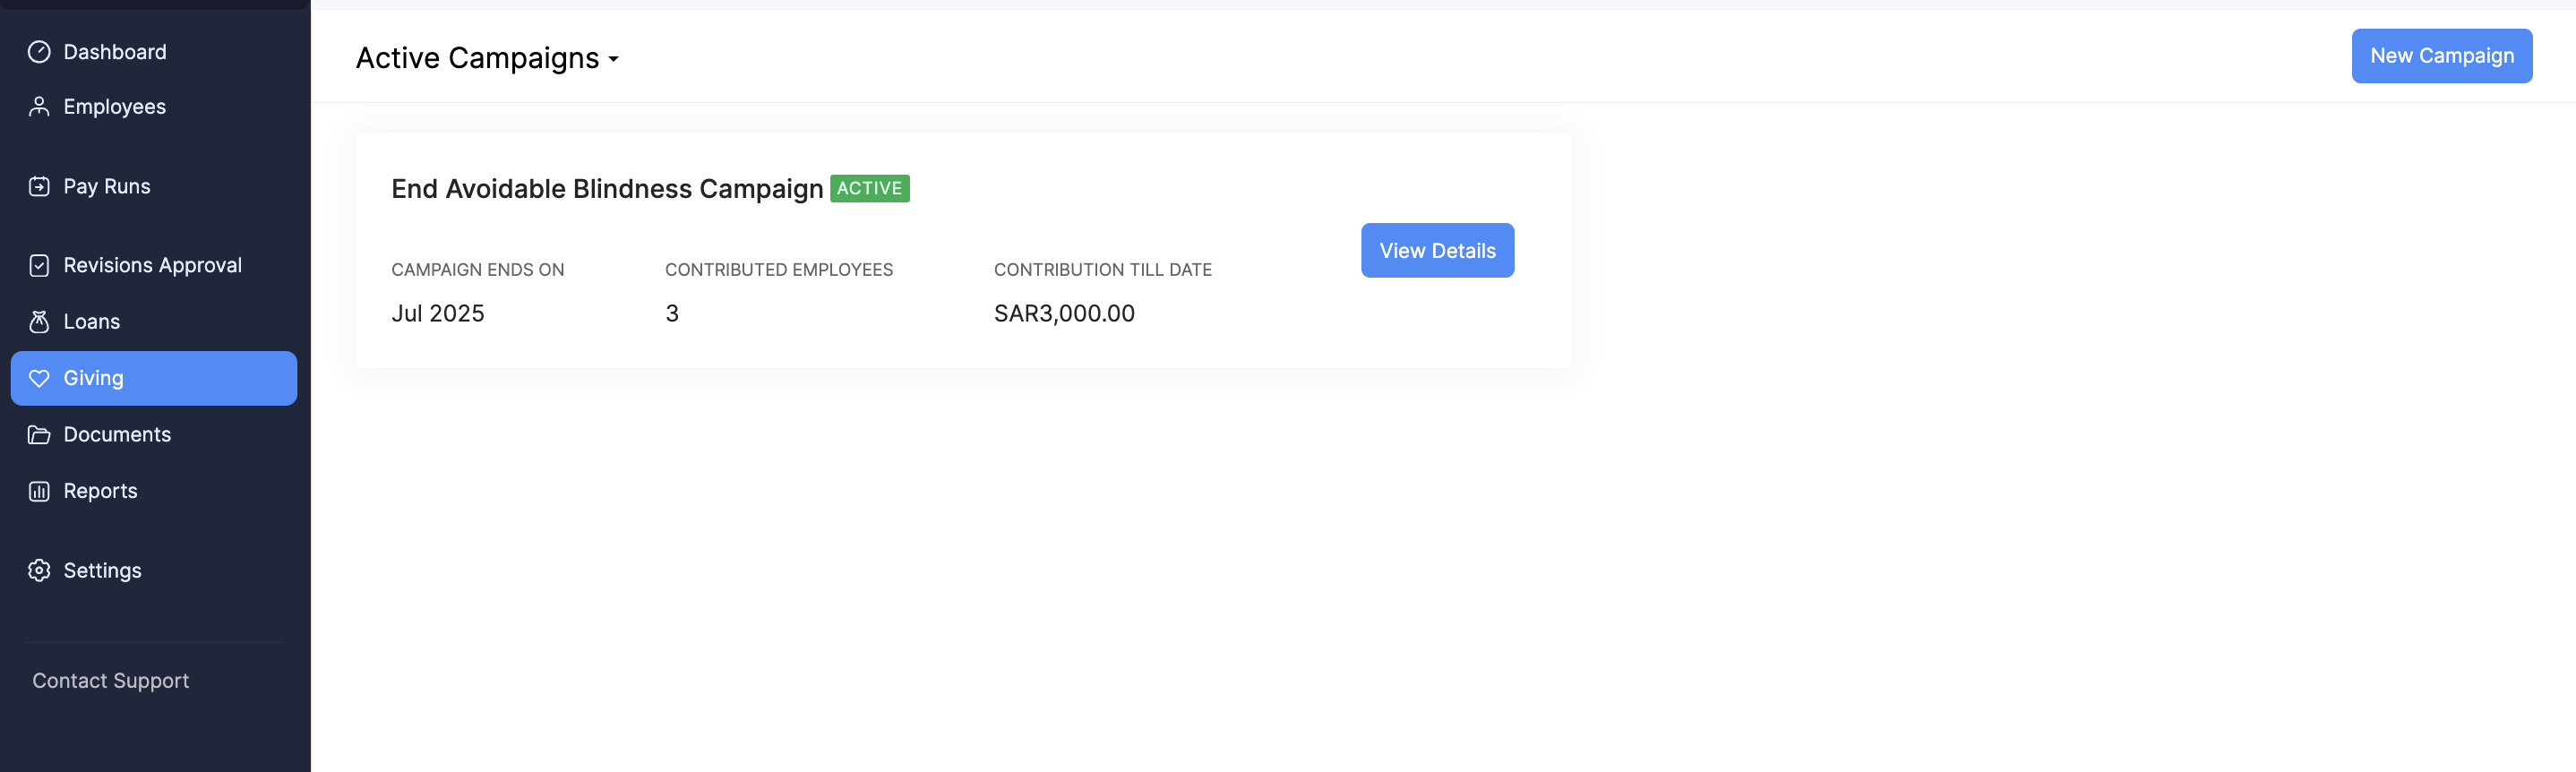Go to the Loans section

(91, 322)
